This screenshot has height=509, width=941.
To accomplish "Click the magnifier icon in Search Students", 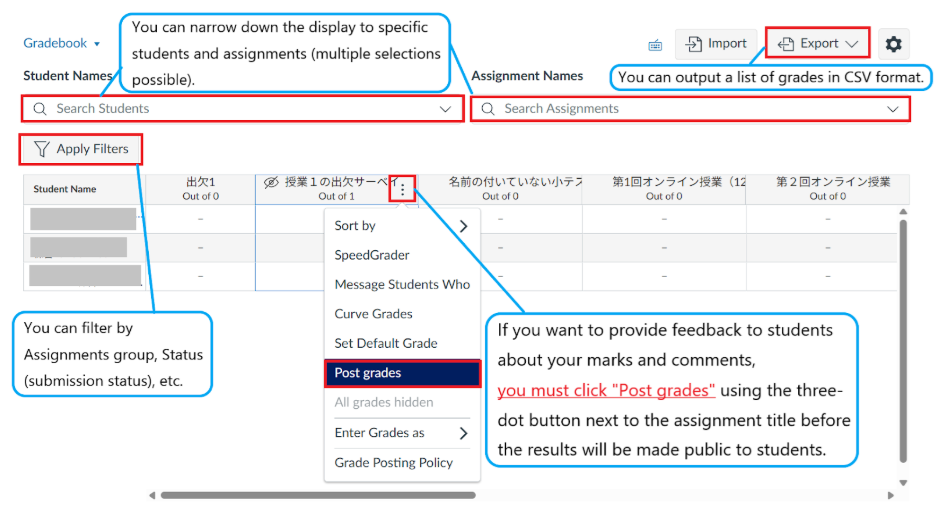I will (40, 109).
